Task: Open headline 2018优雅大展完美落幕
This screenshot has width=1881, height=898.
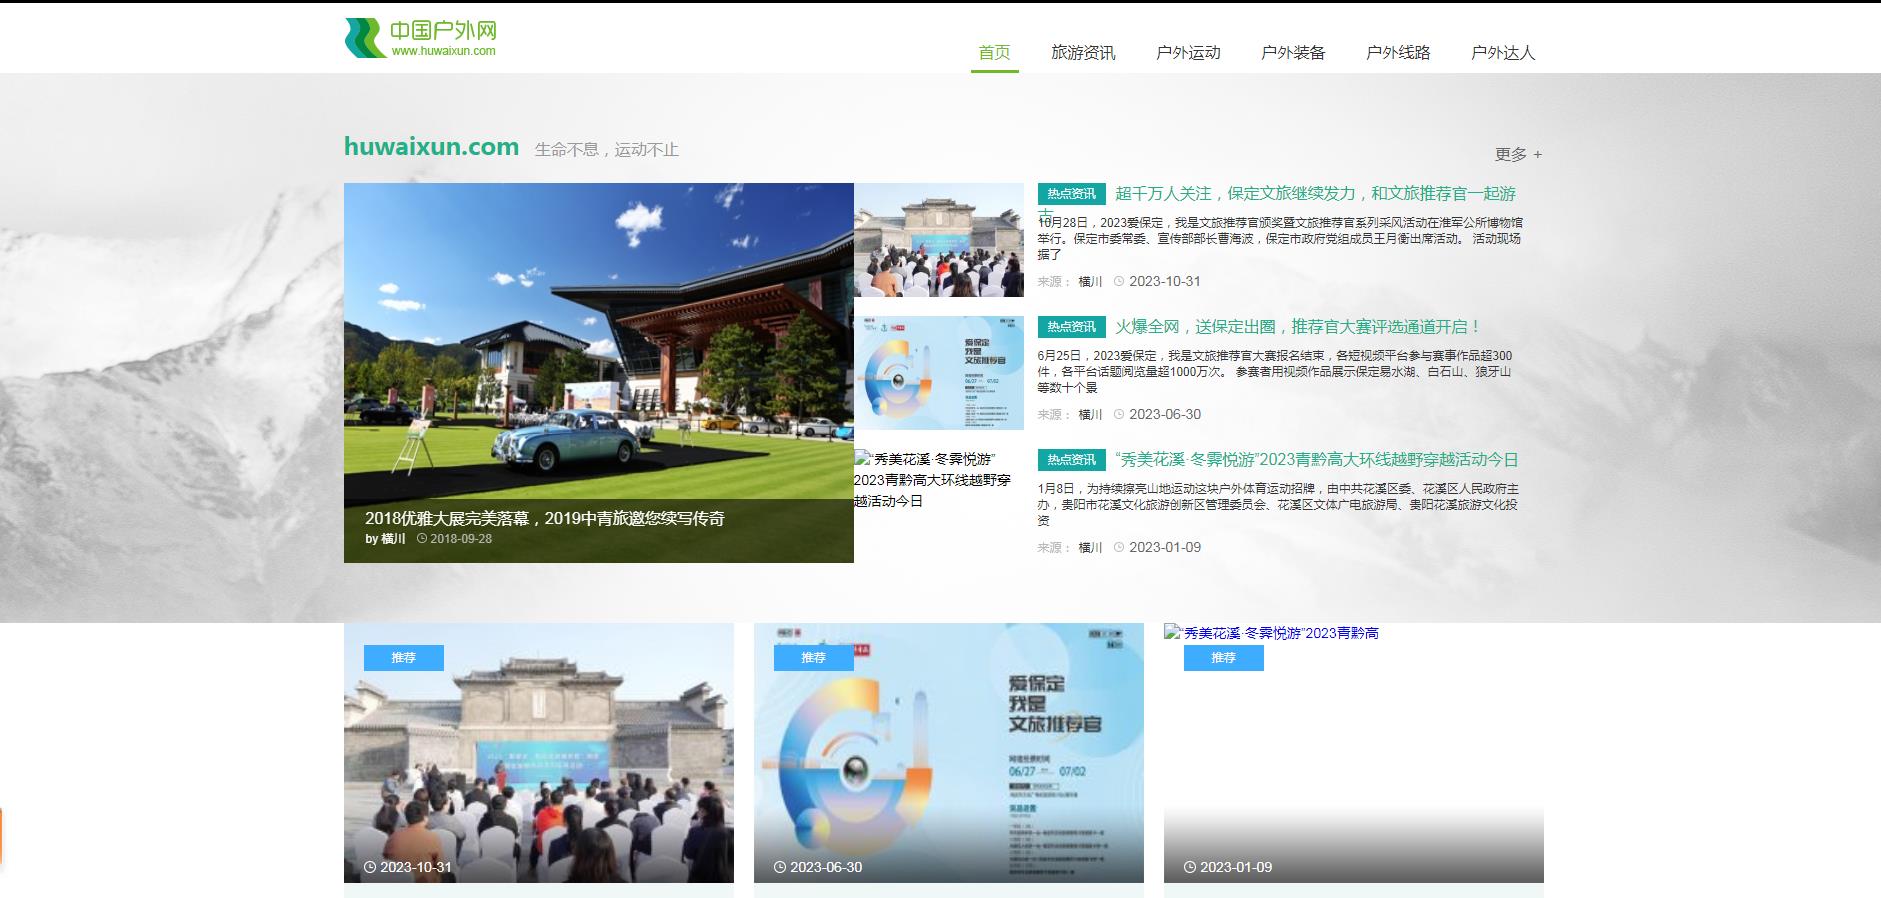Action: pyautogui.click(x=544, y=518)
